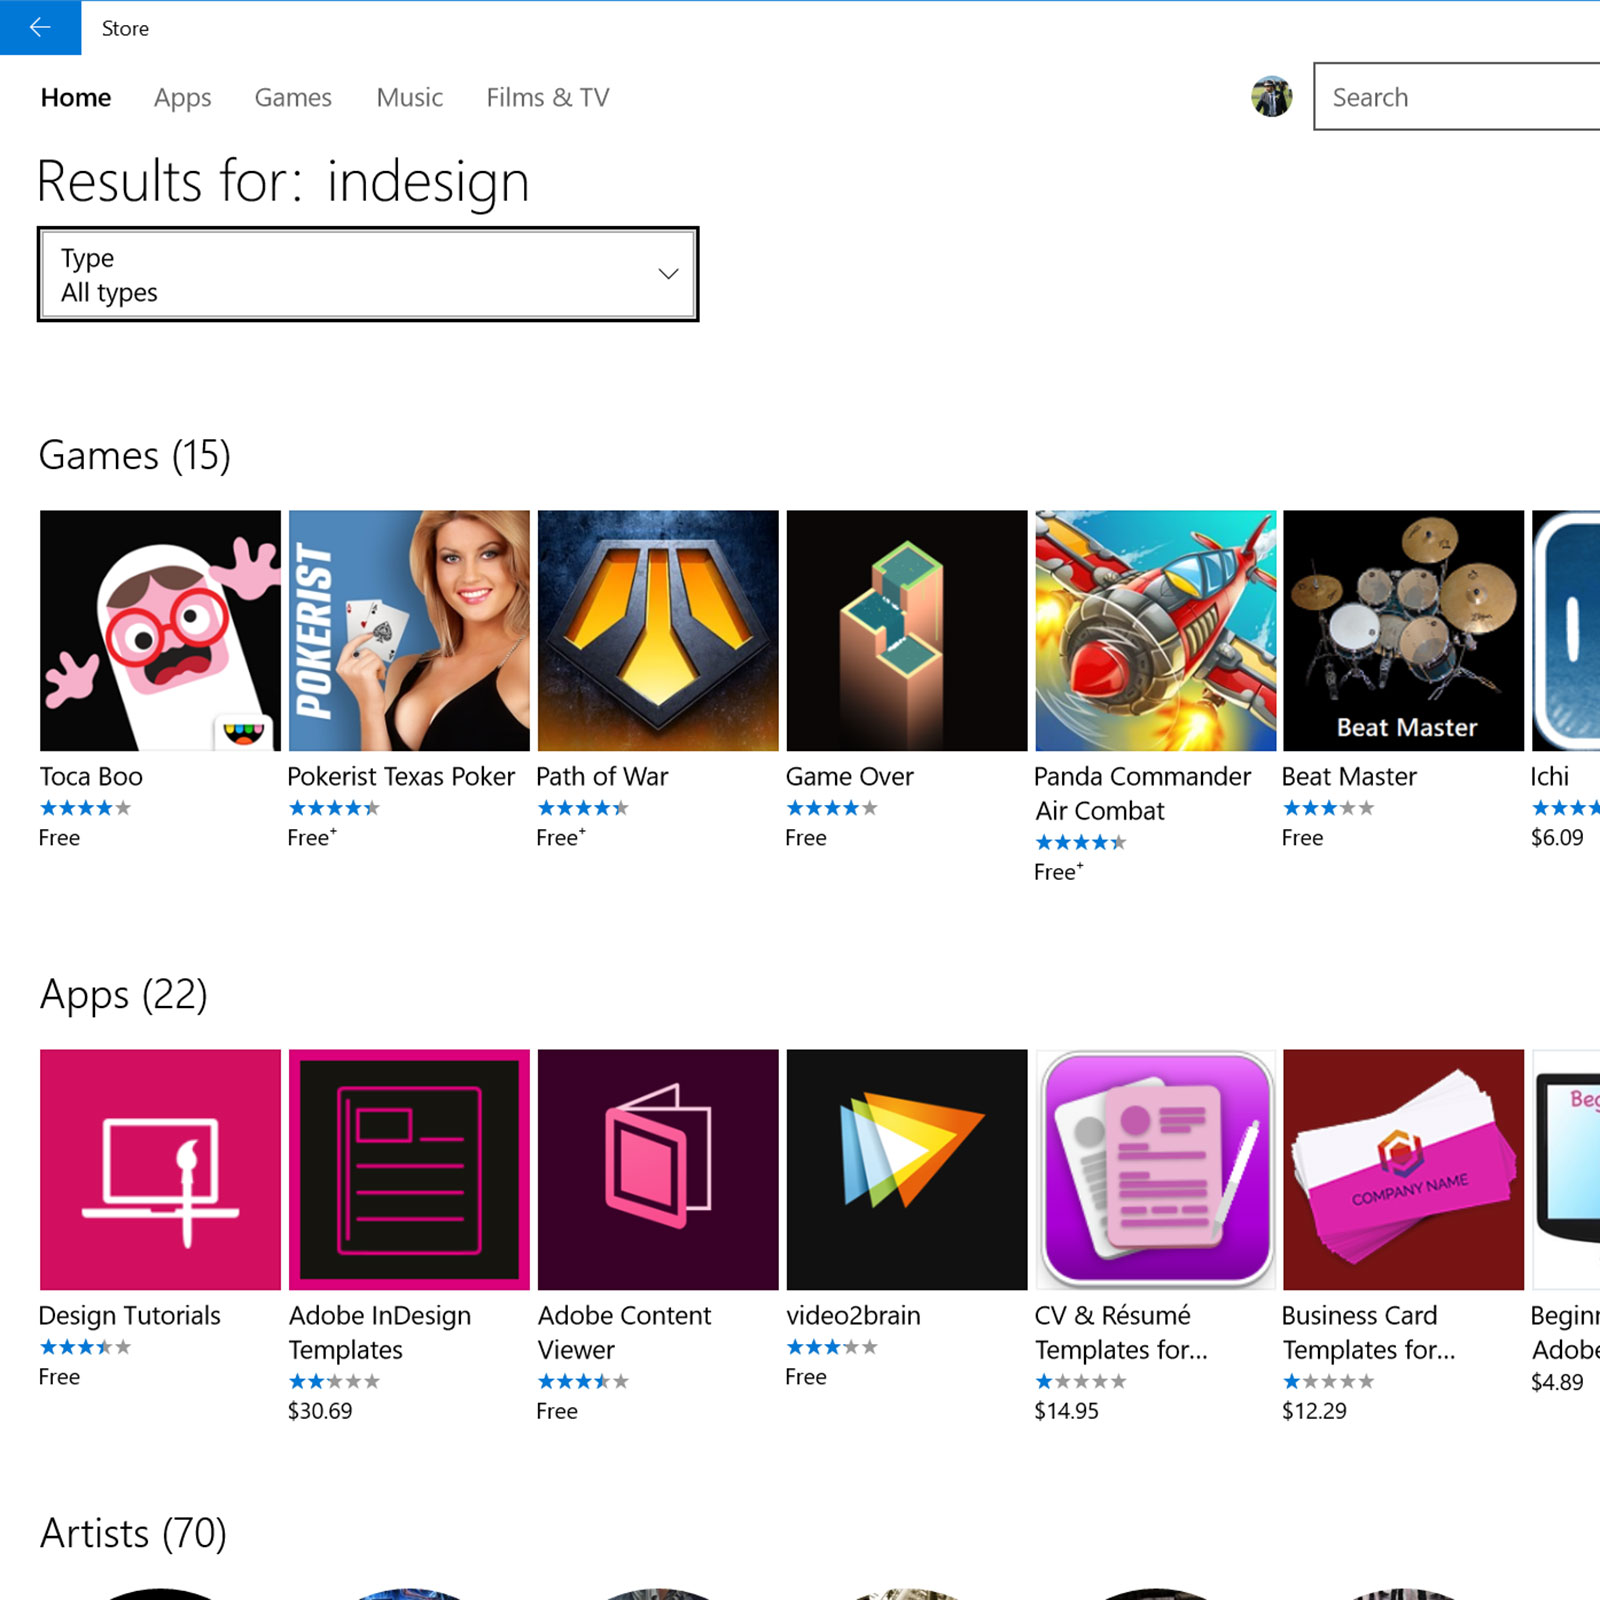The width and height of the screenshot is (1600, 1600).
Task: Click the video2brain app icon
Action: click(906, 1169)
